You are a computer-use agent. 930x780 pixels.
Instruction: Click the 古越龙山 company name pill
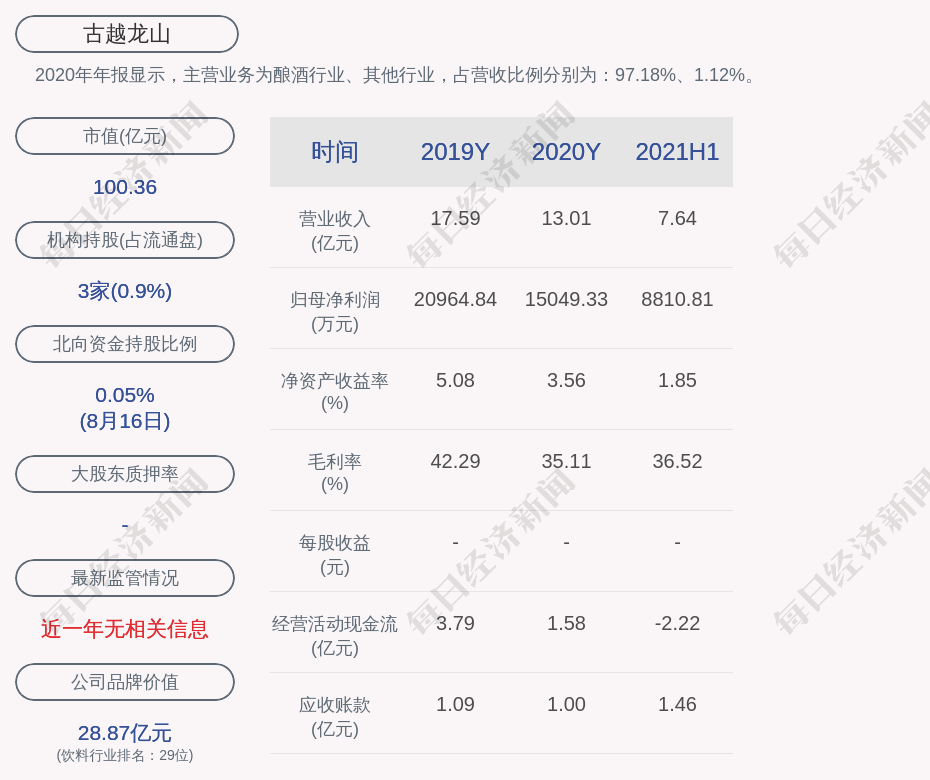click(x=127, y=34)
